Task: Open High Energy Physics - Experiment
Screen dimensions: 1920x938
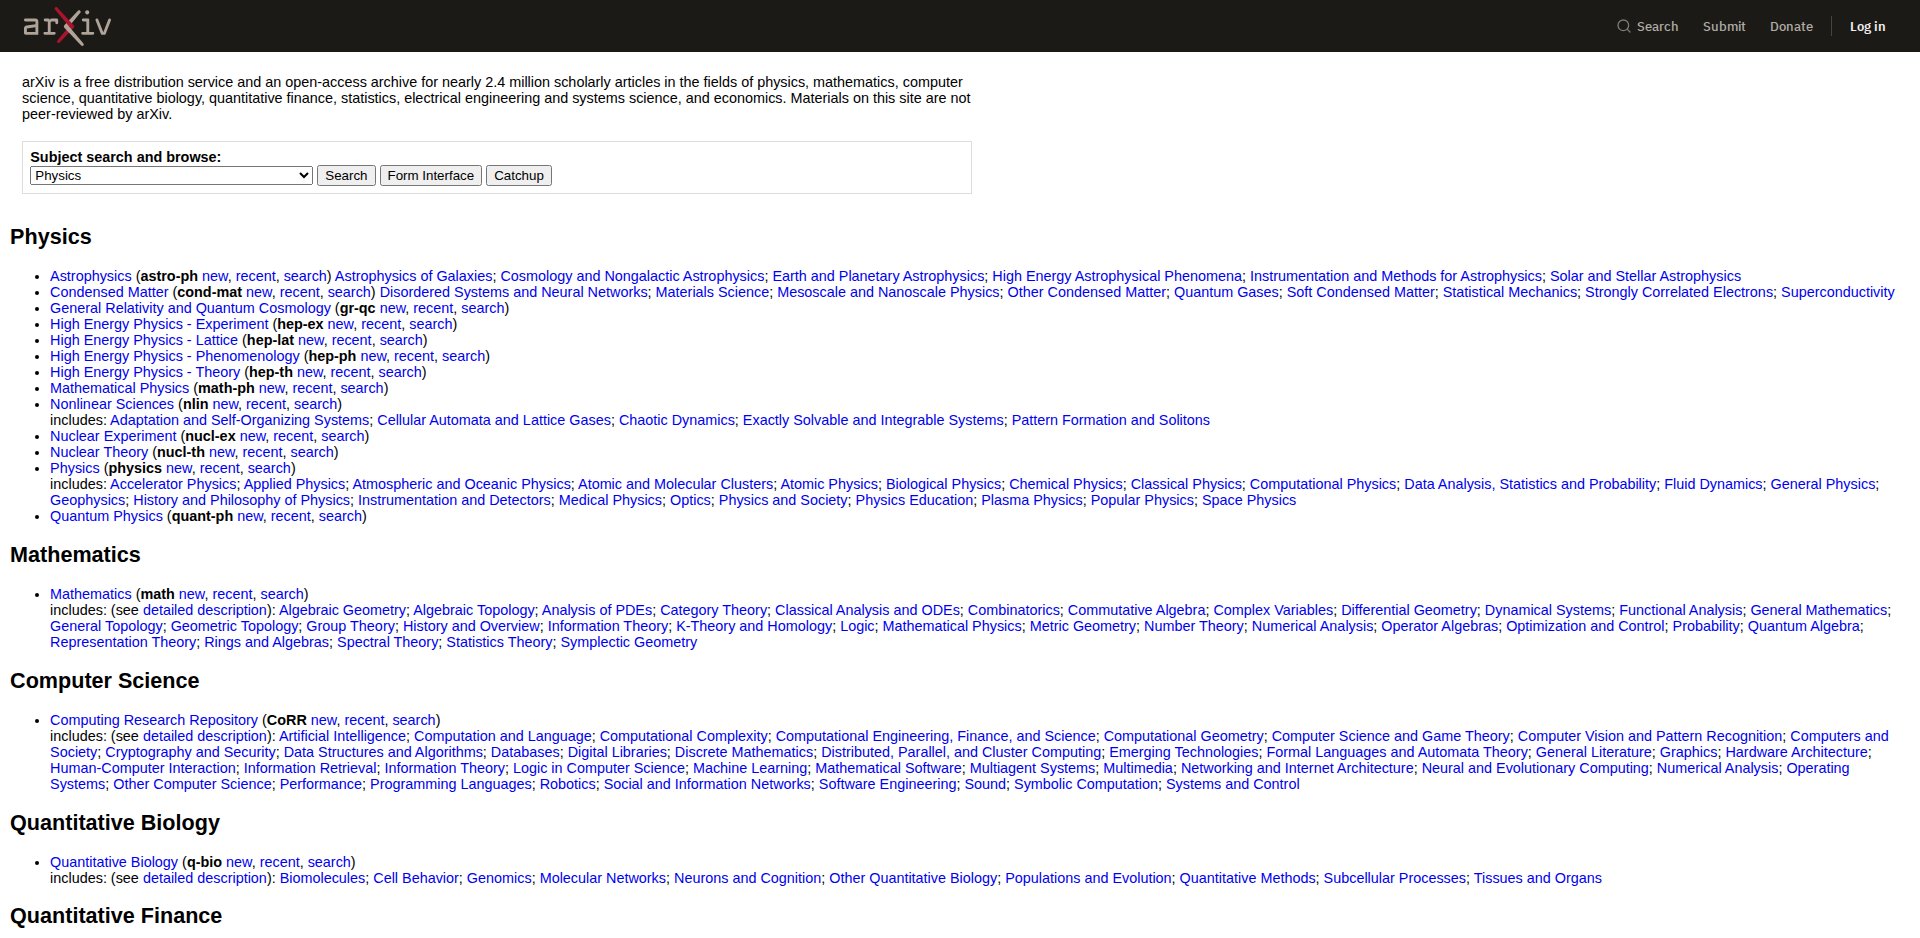Action: tap(160, 324)
